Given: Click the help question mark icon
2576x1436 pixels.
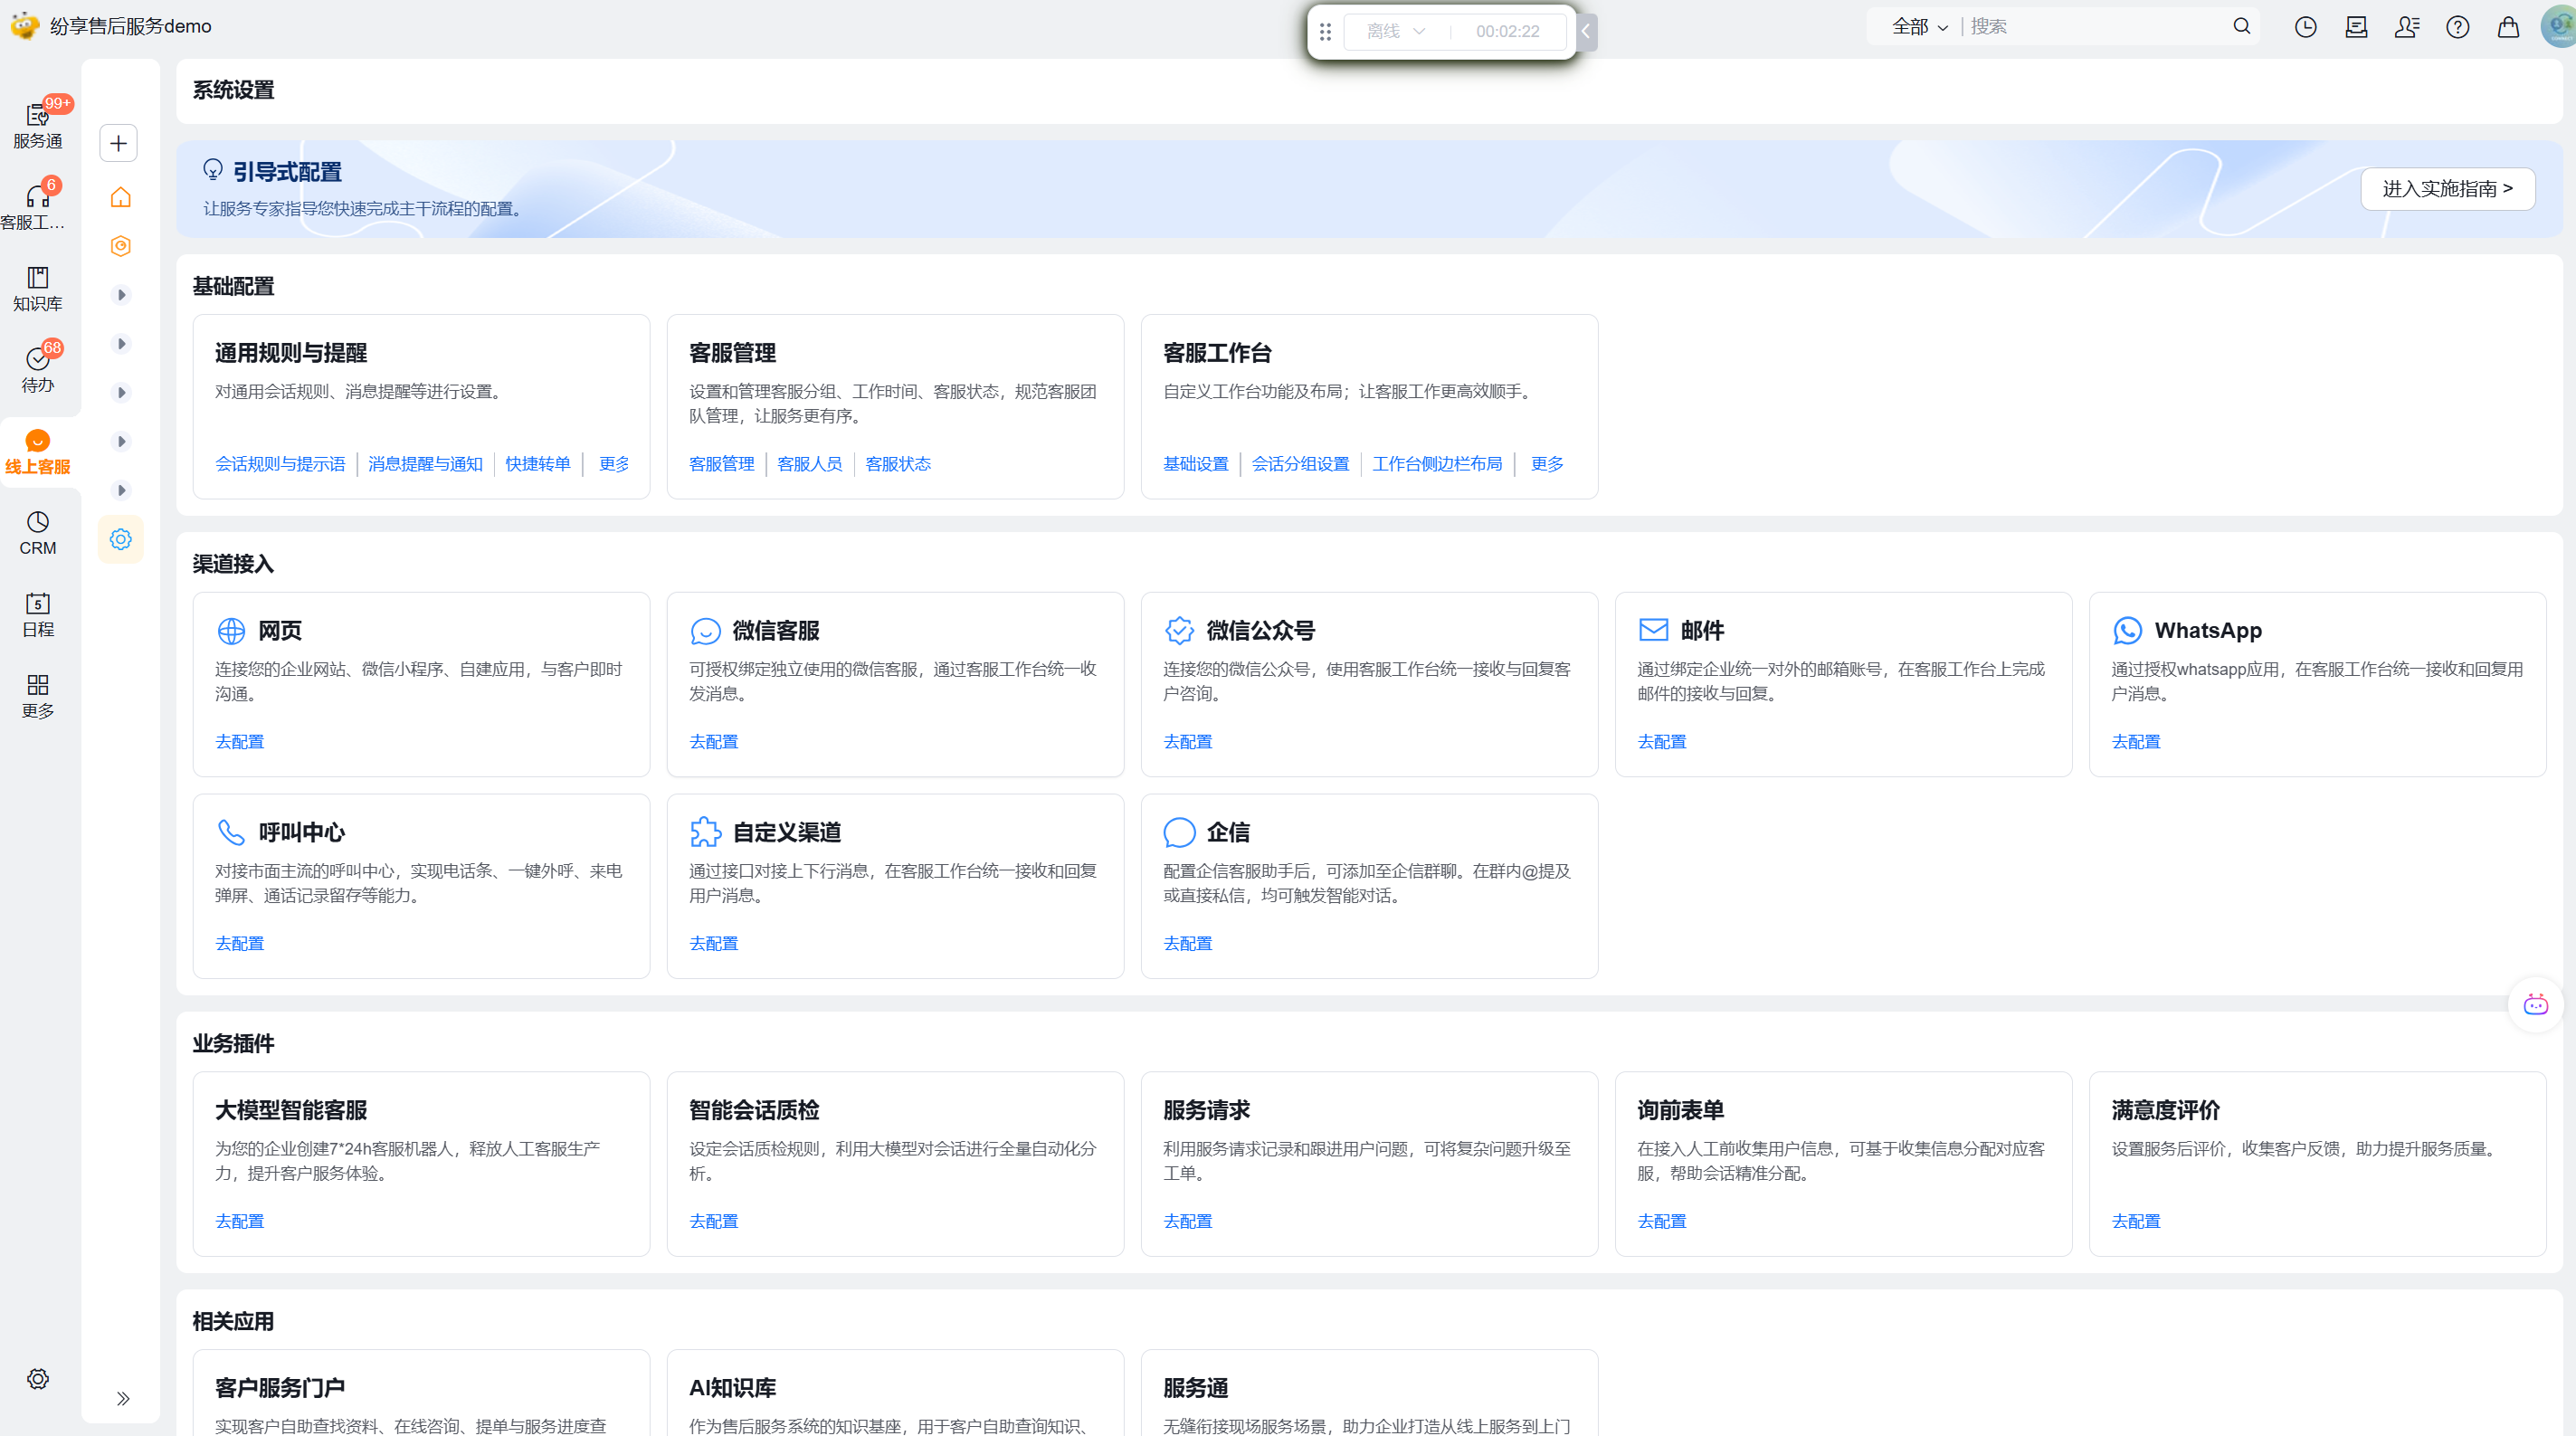Looking at the screenshot, I should click(2457, 27).
